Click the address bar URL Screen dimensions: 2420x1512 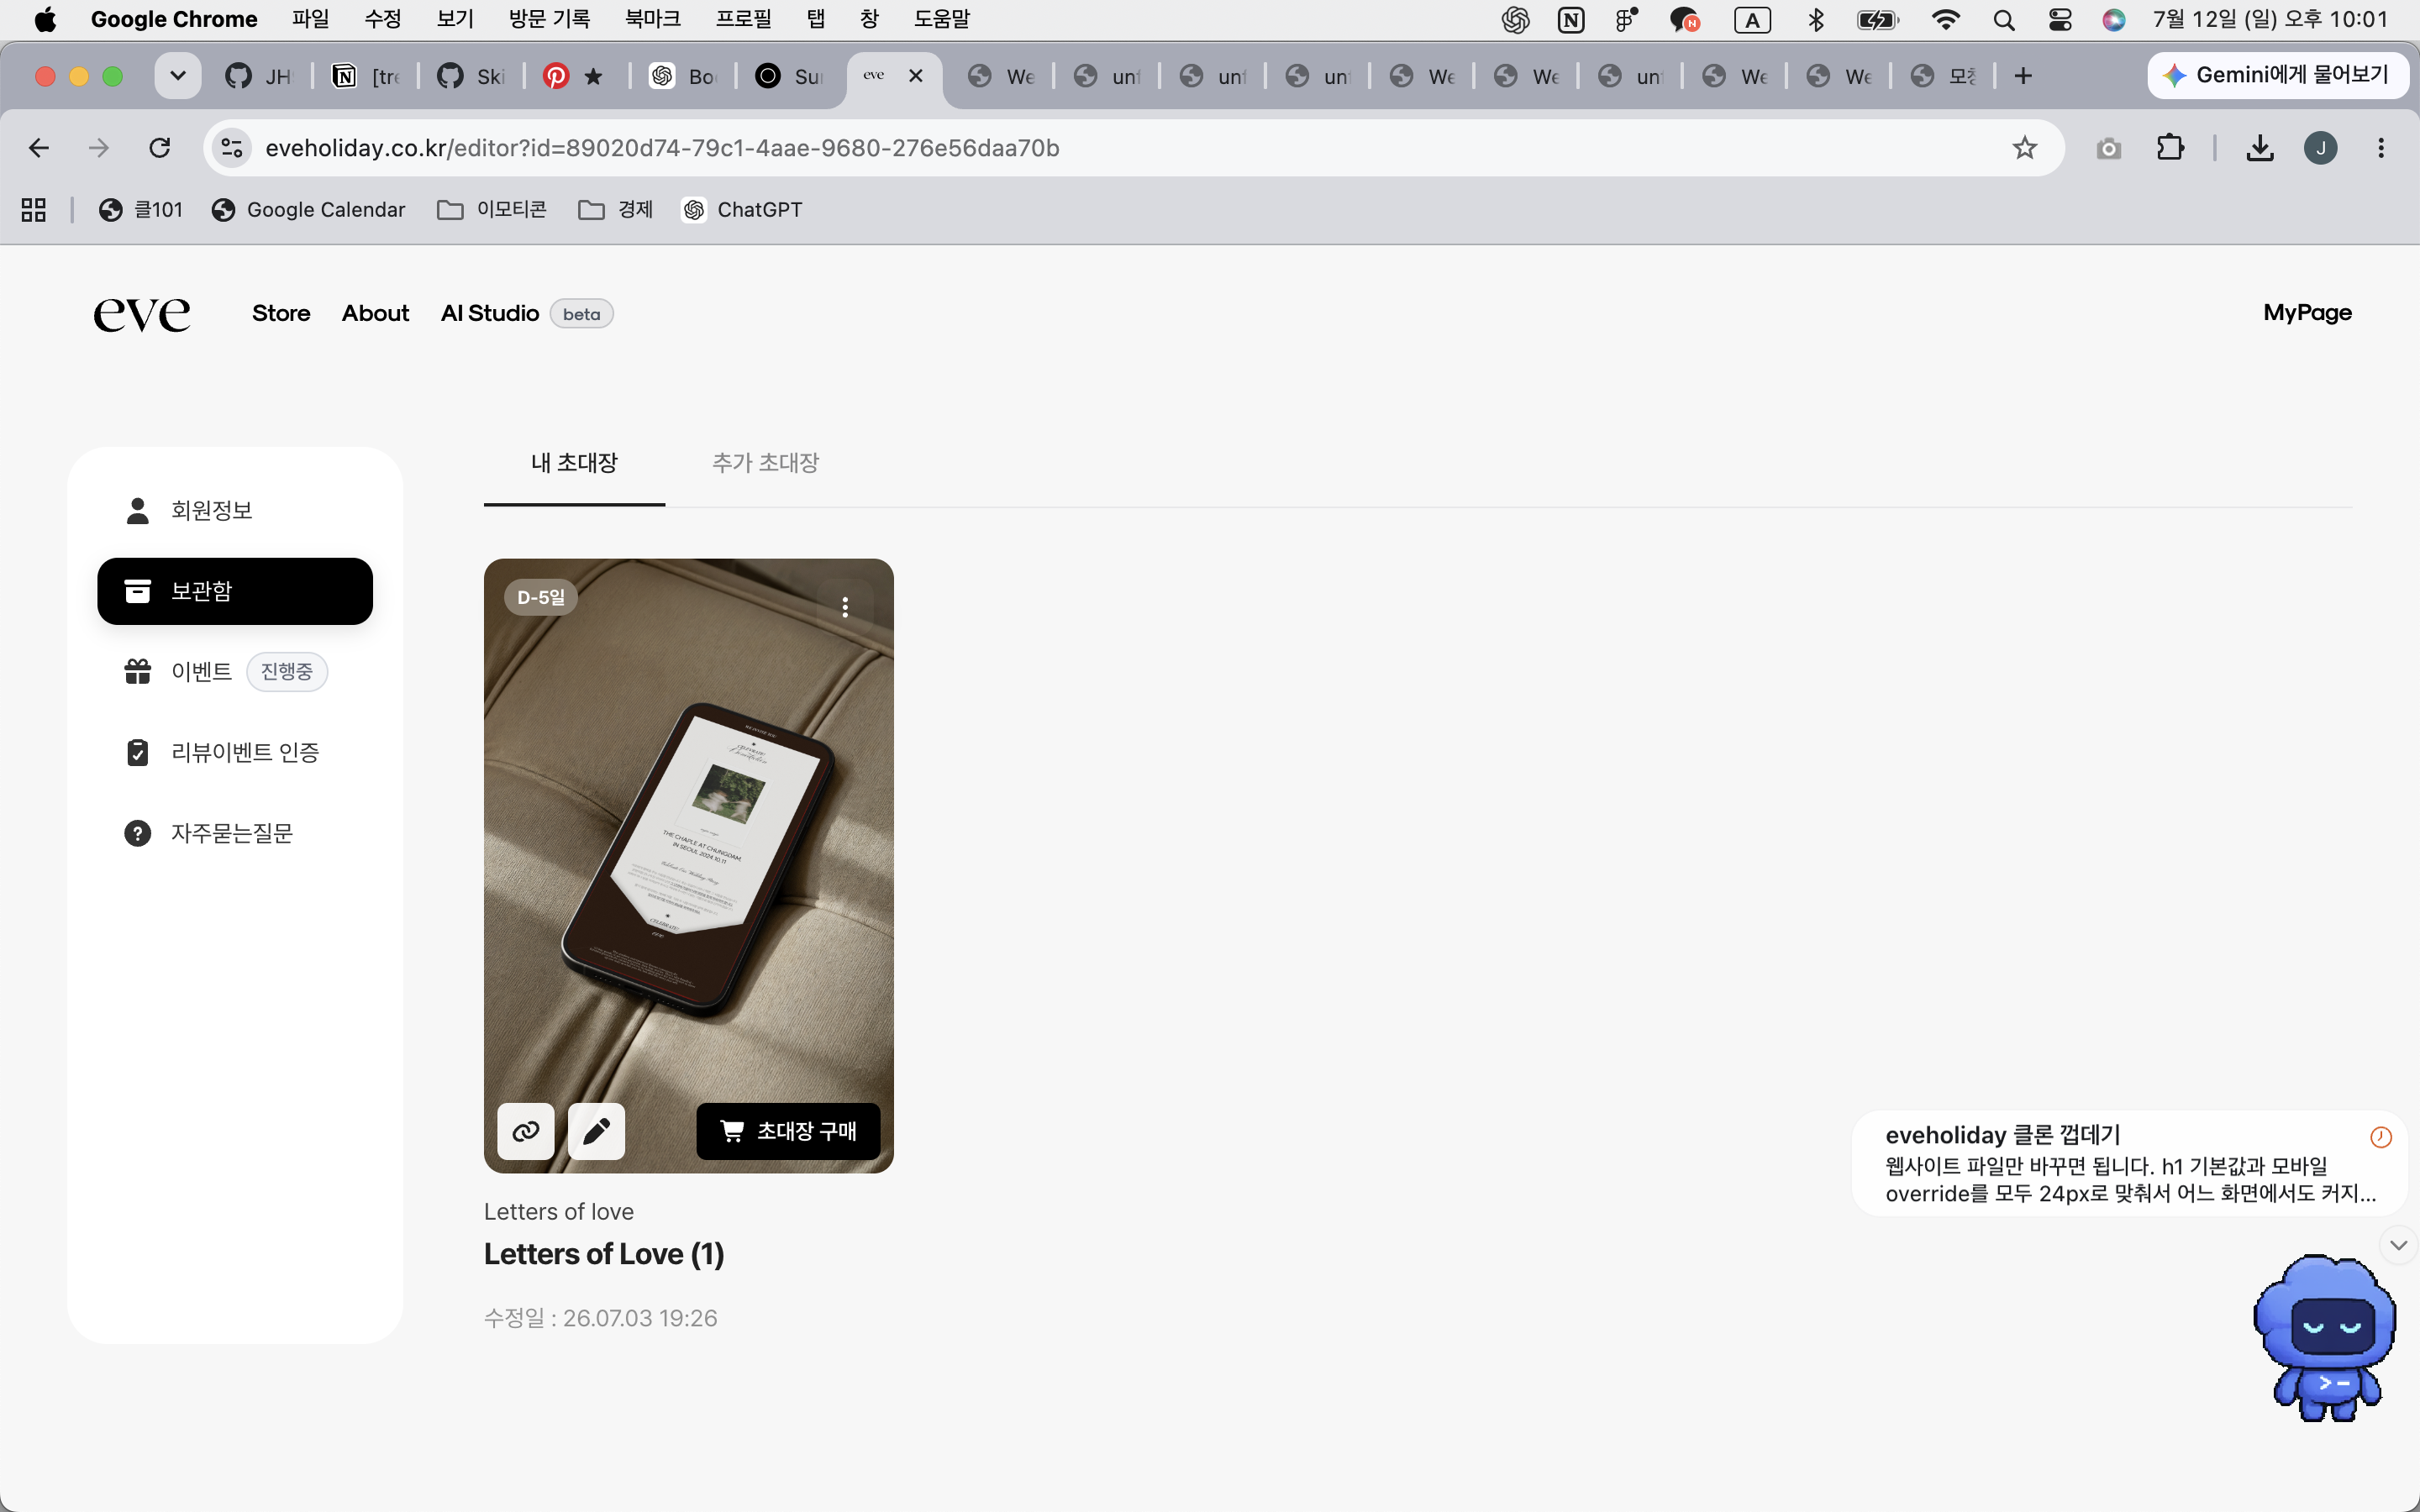tap(662, 148)
